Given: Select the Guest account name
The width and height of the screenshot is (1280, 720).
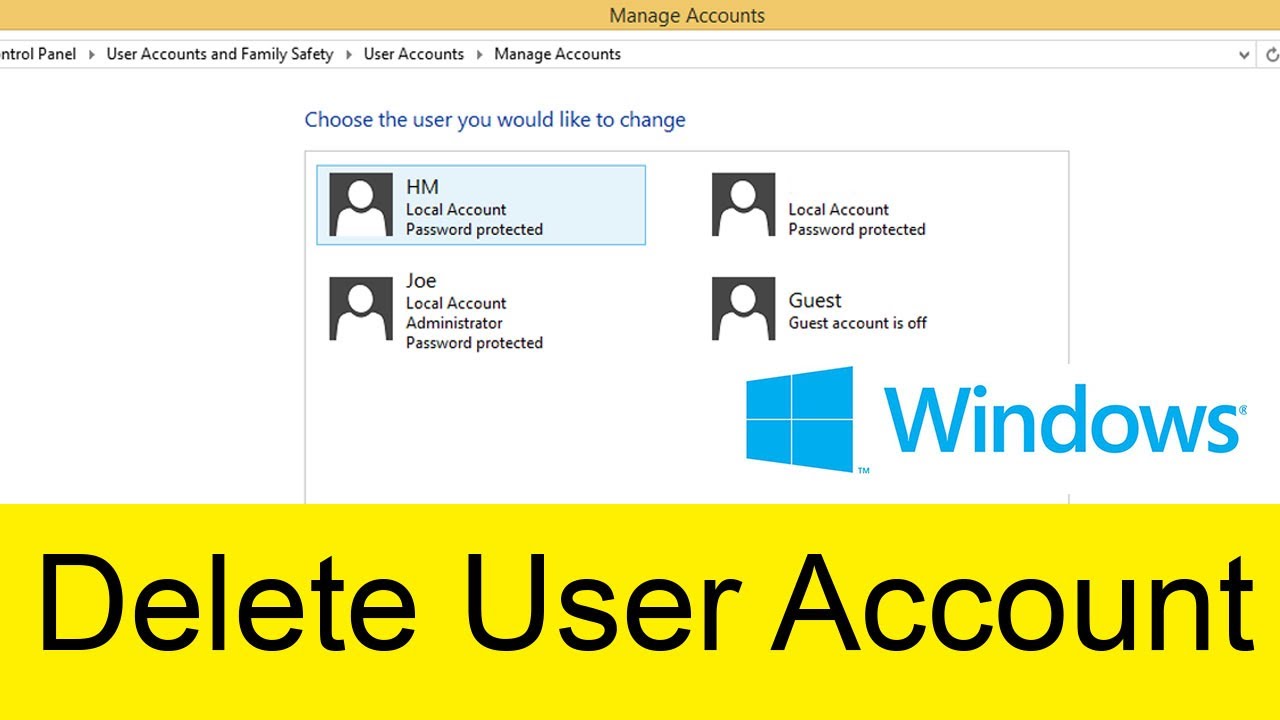Looking at the screenshot, I should [x=815, y=301].
